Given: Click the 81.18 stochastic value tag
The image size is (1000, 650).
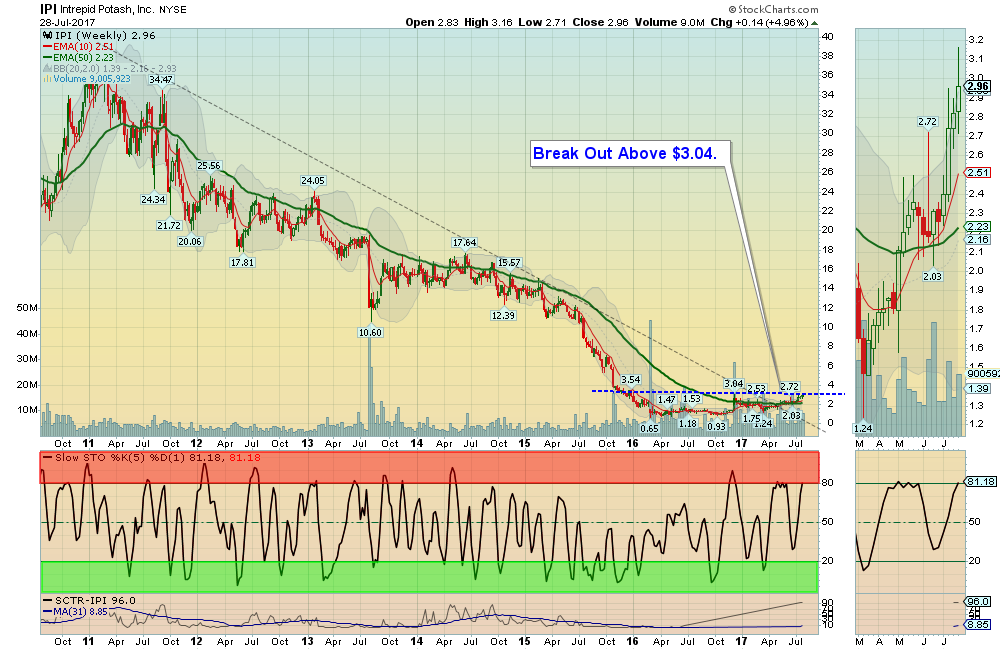Looking at the screenshot, I should coord(980,482).
